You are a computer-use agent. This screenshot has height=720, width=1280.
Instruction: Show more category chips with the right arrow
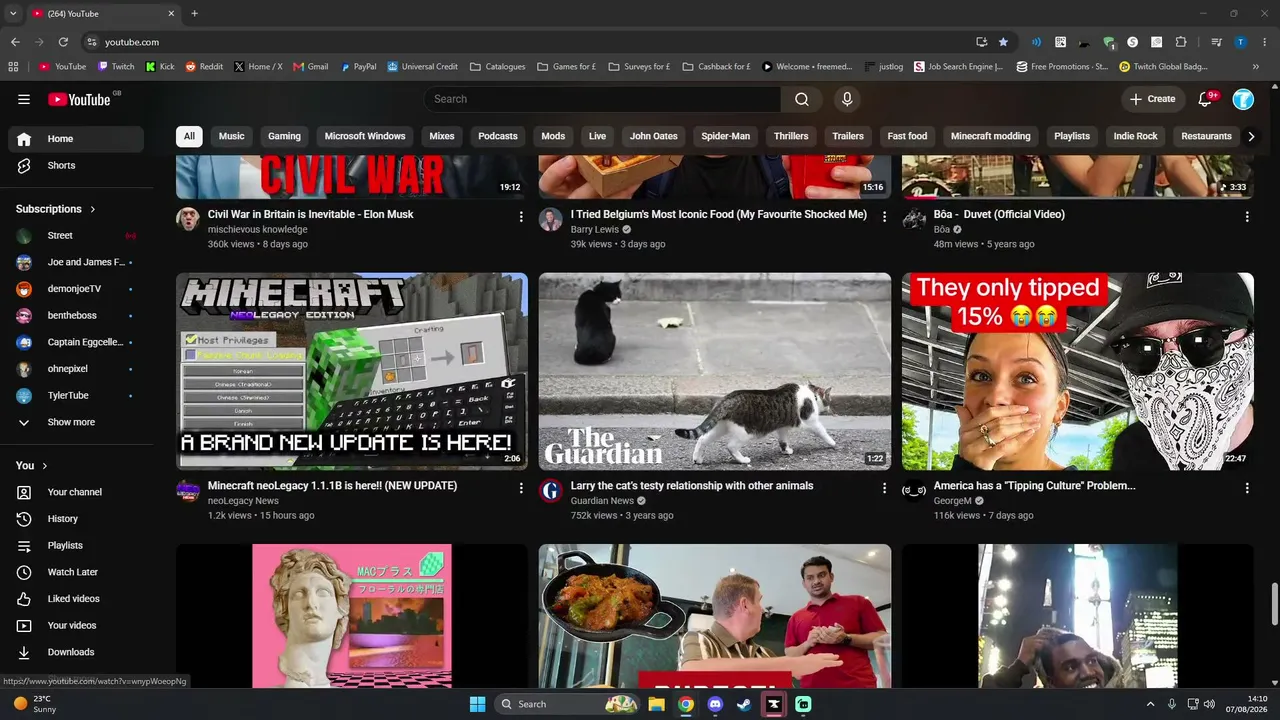click(1250, 136)
